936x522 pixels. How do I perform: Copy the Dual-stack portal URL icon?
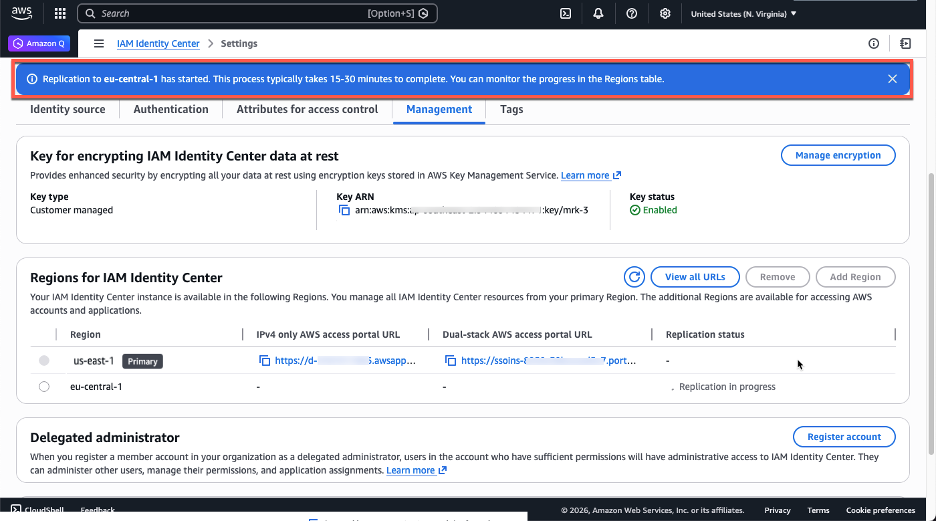point(451,361)
